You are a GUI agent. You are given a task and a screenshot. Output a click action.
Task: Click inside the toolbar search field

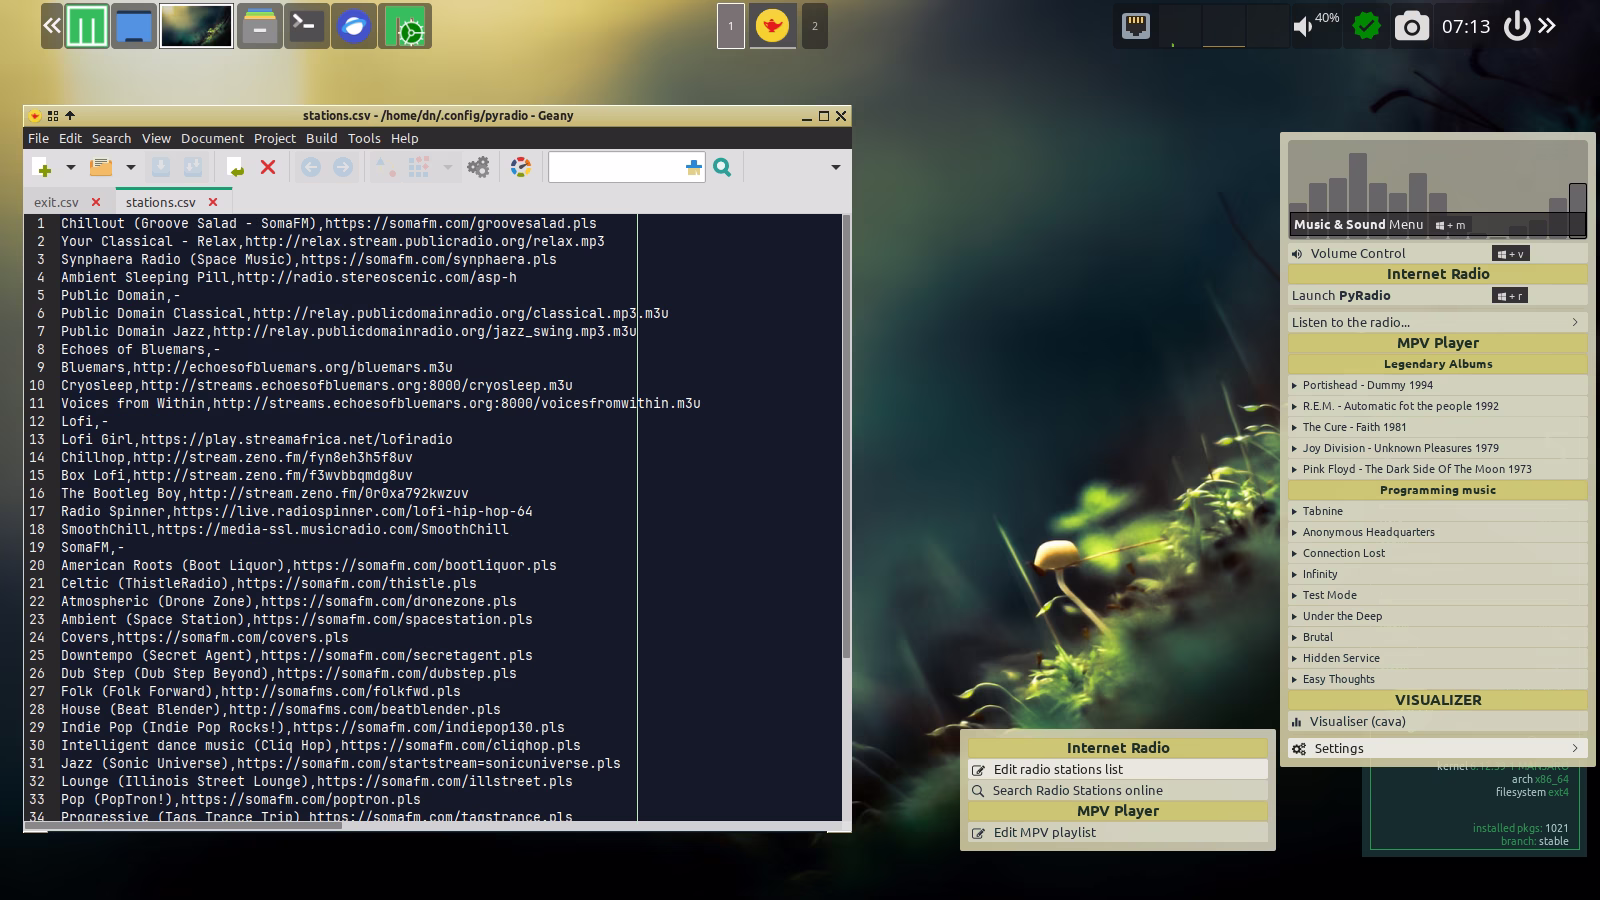click(x=614, y=167)
